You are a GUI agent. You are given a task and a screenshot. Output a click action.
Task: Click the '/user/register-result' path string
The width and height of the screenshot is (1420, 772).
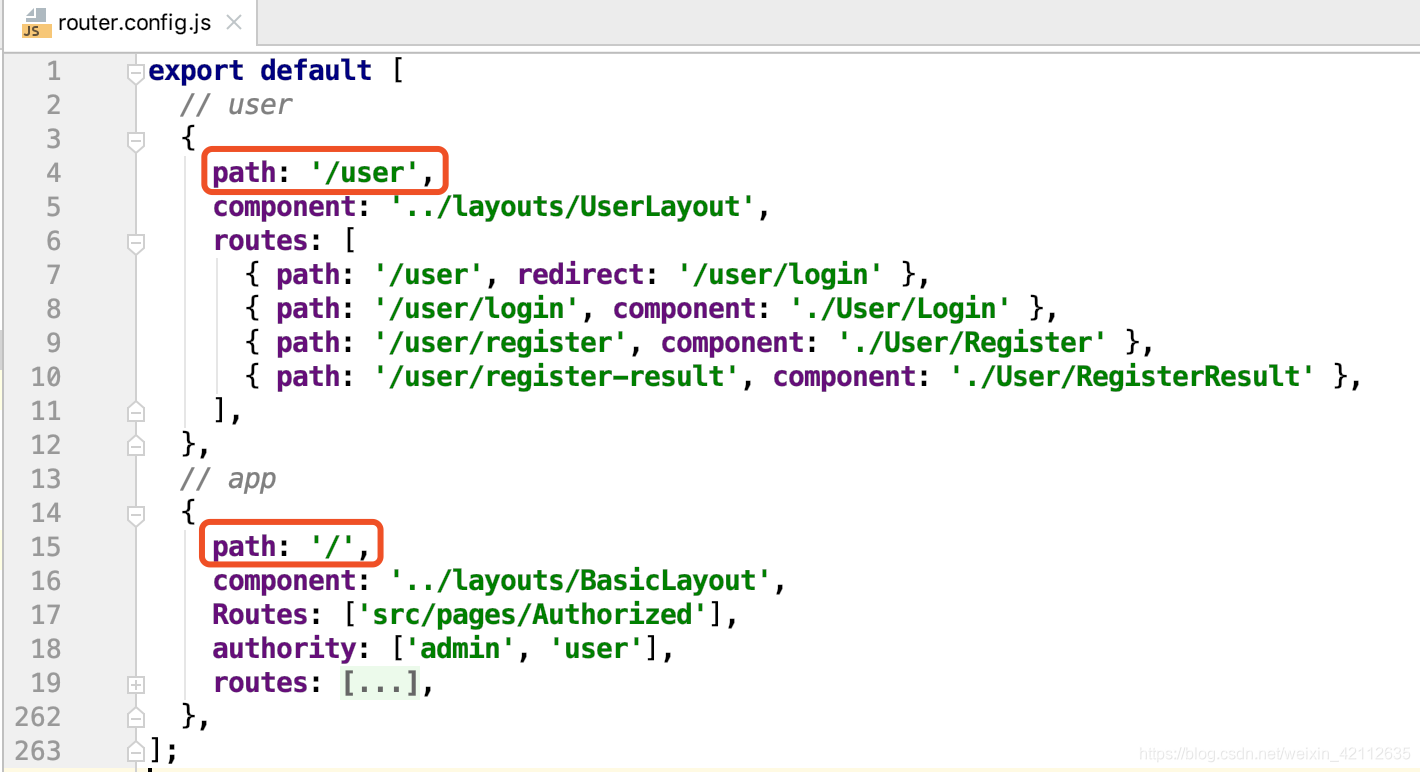(x=557, y=377)
